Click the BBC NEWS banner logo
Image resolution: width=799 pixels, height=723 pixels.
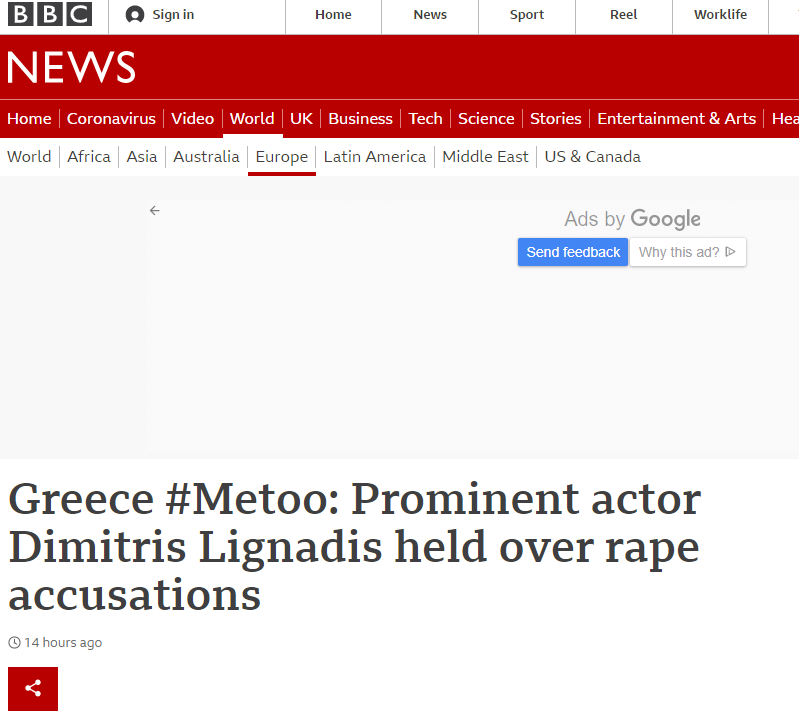click(71, 67)
